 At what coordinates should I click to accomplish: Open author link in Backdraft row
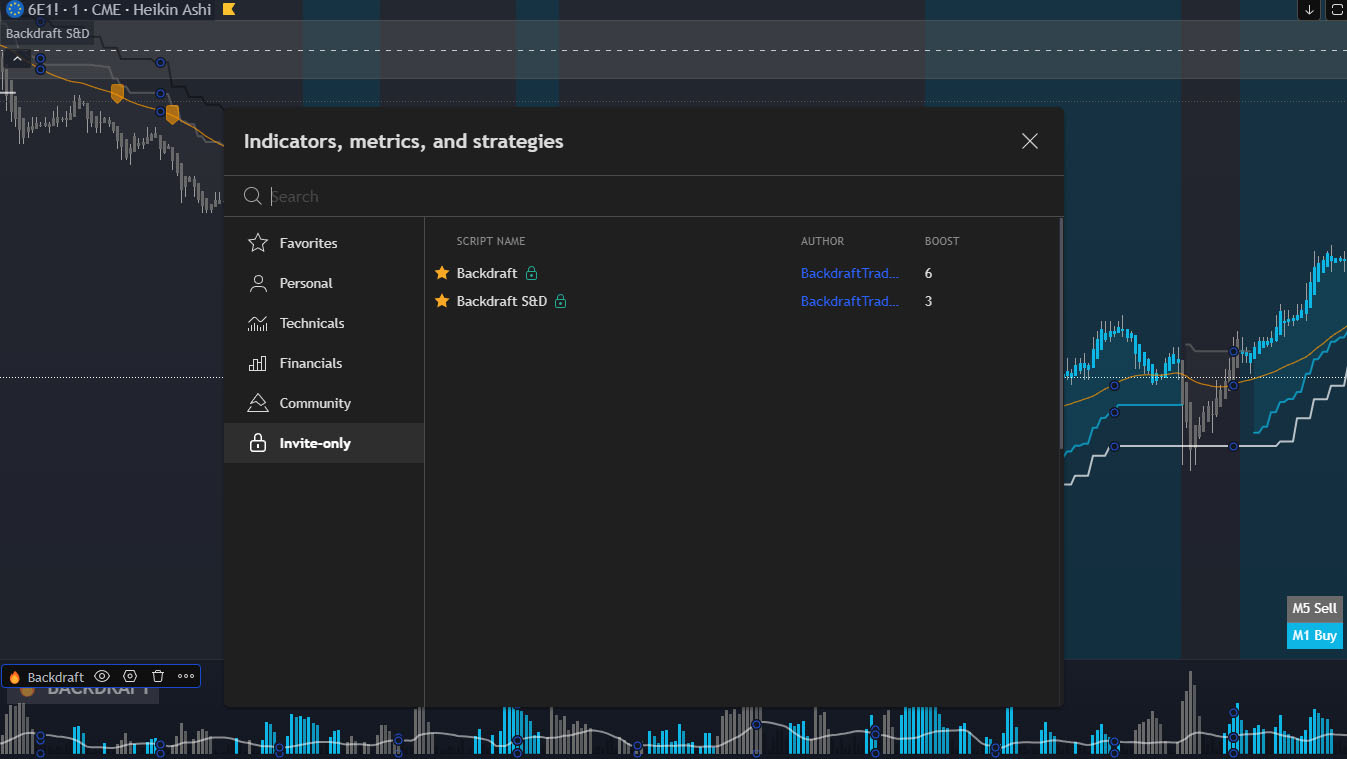click(850, 273)
